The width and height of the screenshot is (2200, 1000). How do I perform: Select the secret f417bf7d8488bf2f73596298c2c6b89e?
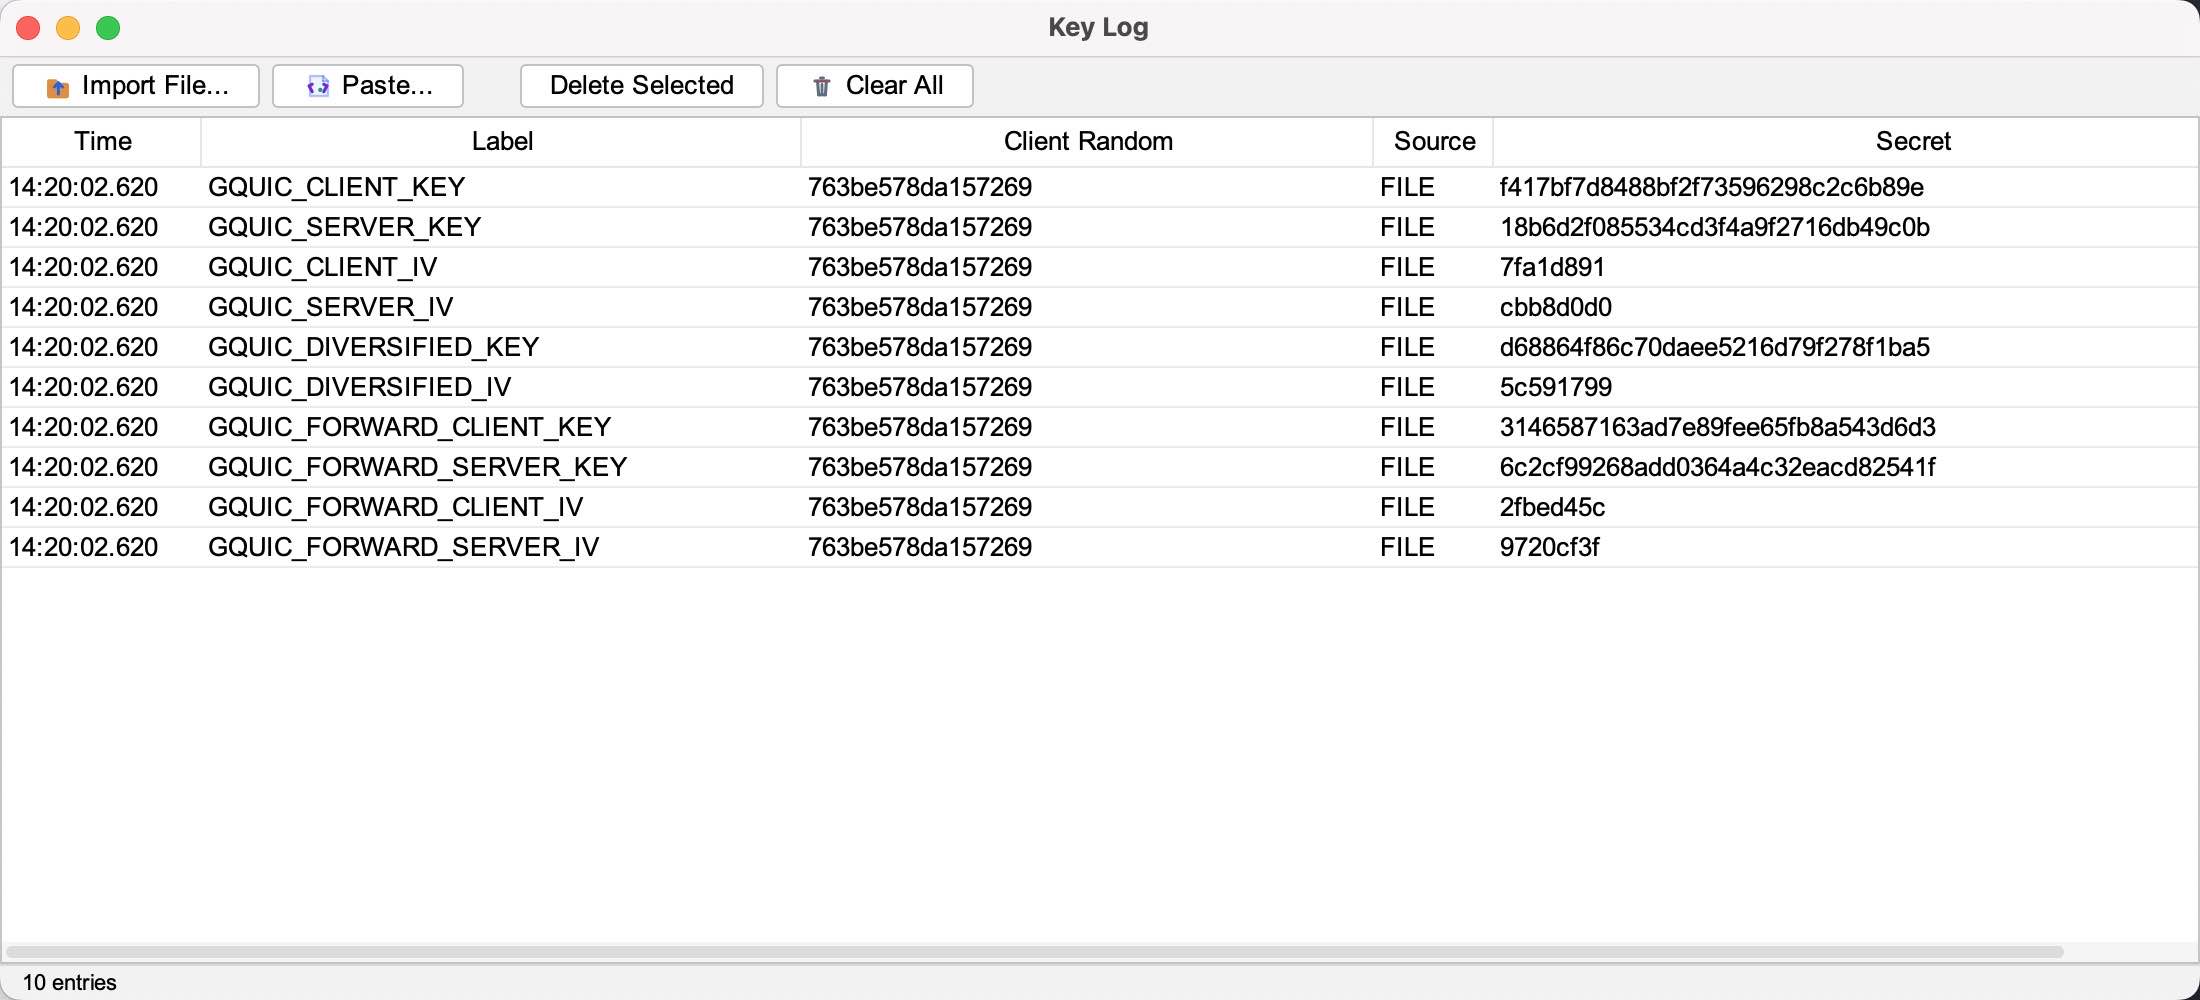pos(1711,187)
